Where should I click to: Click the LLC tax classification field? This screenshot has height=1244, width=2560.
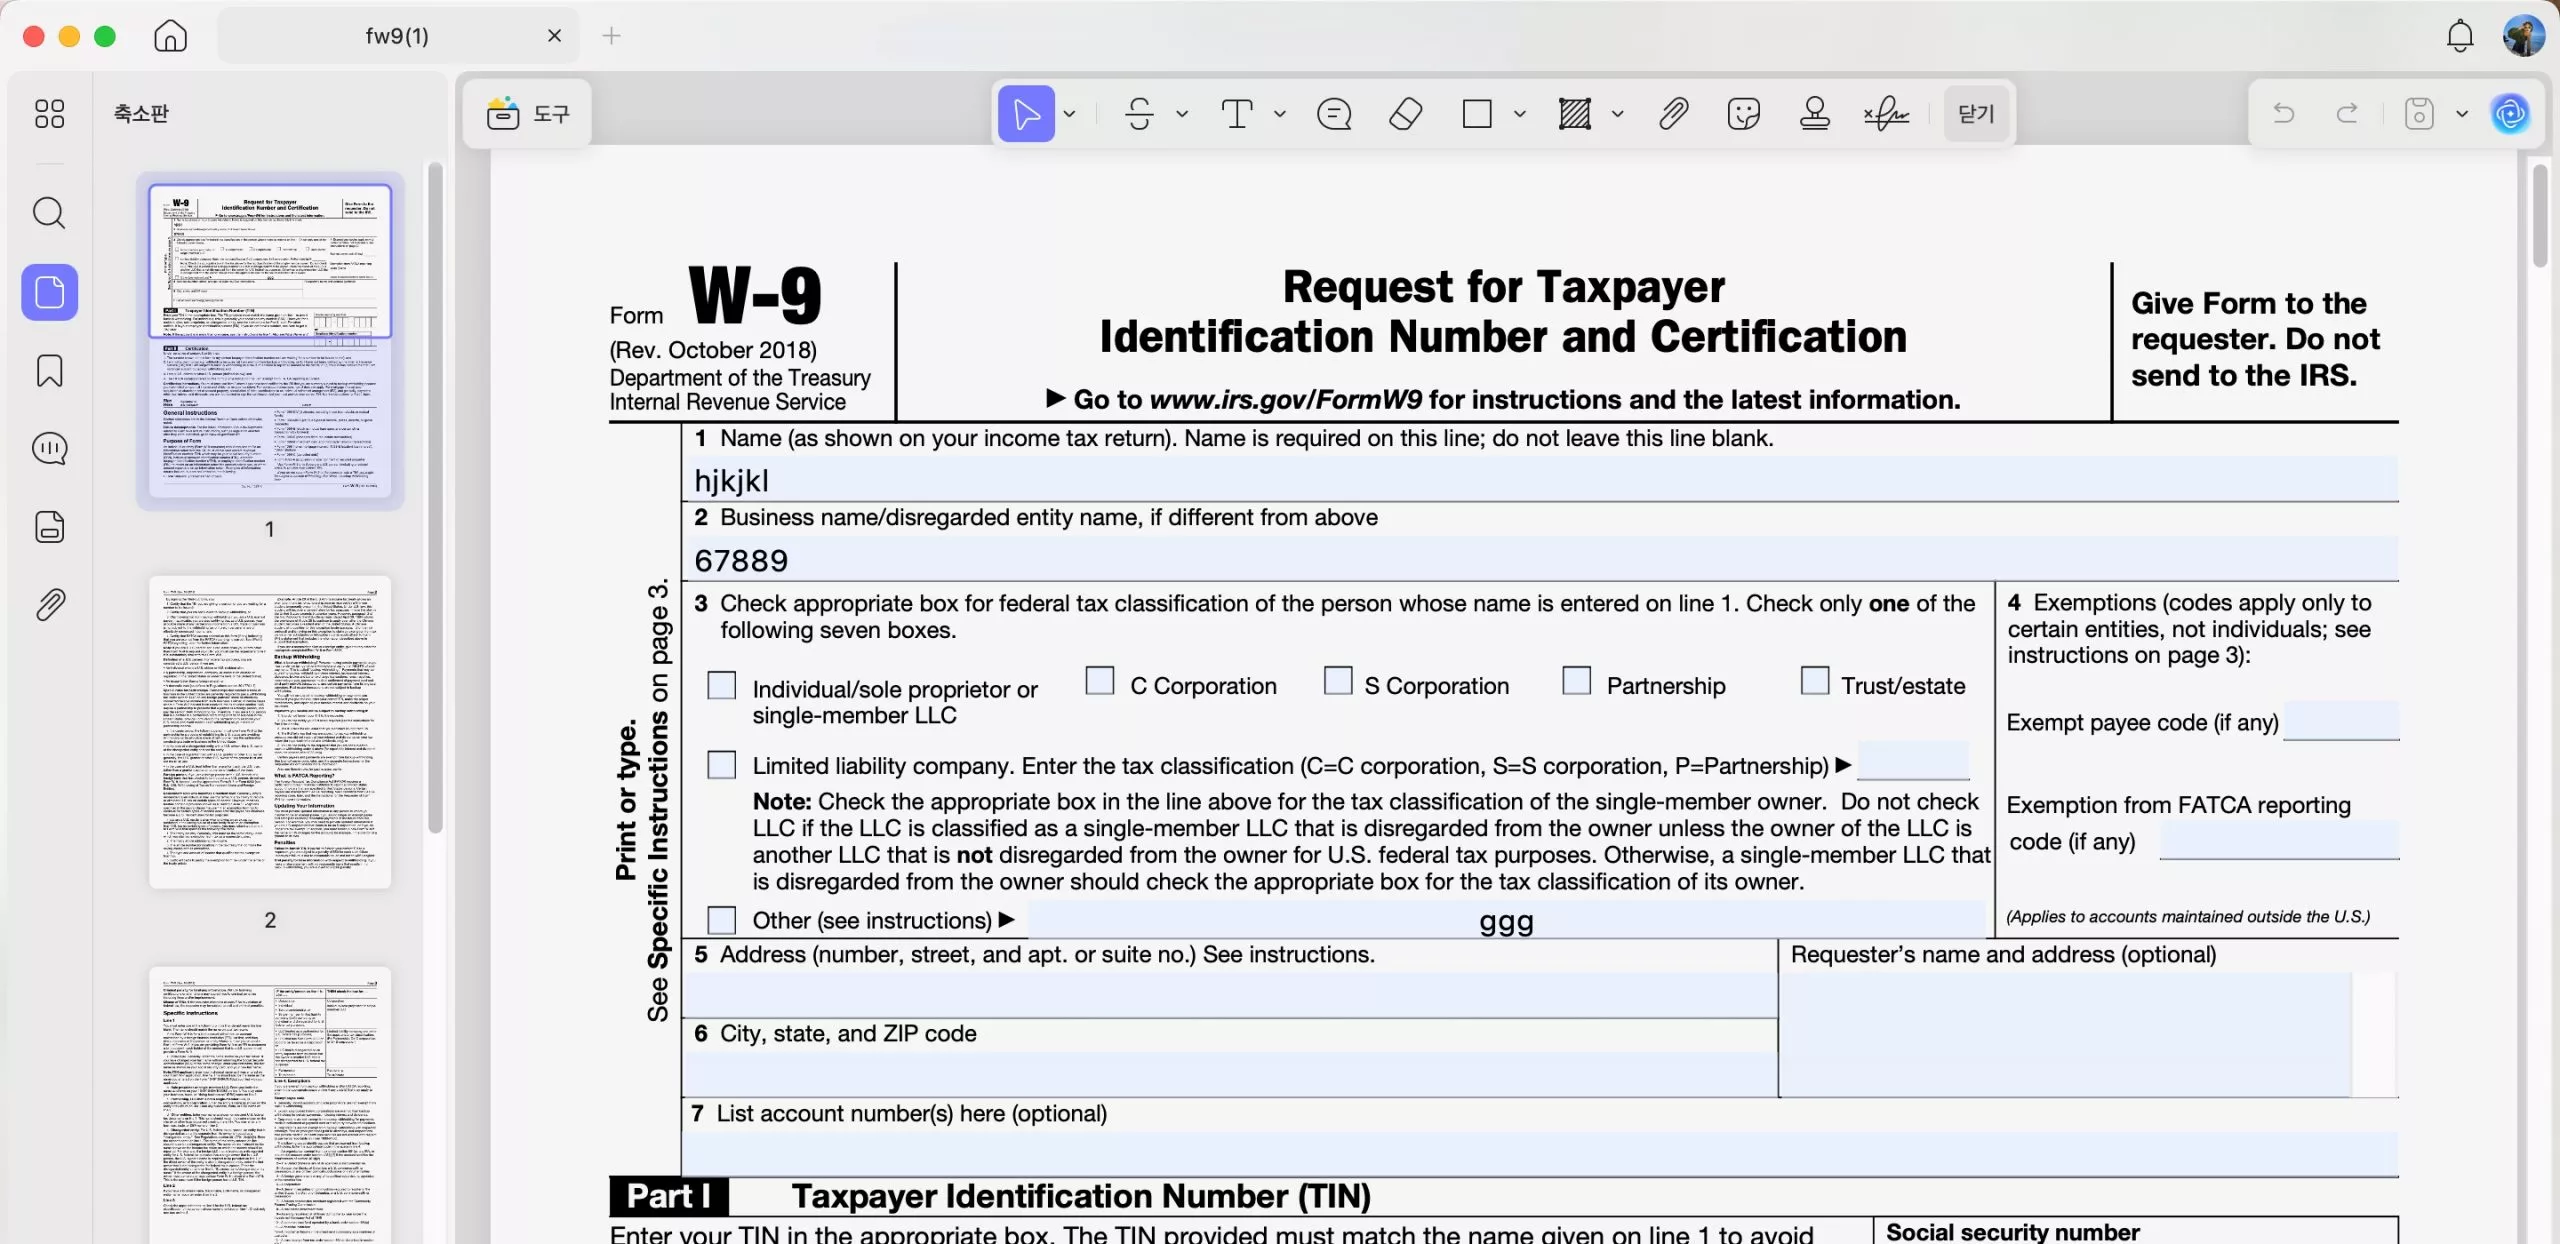(x=1912, y=761)
